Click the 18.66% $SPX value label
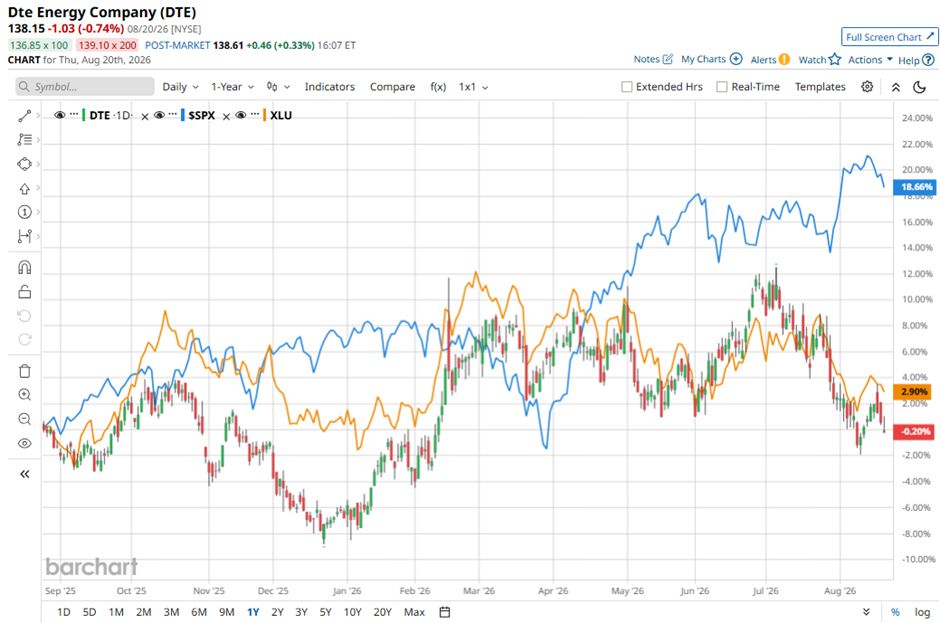This screenshot has height=623, width=940. (x=914, y=187)
